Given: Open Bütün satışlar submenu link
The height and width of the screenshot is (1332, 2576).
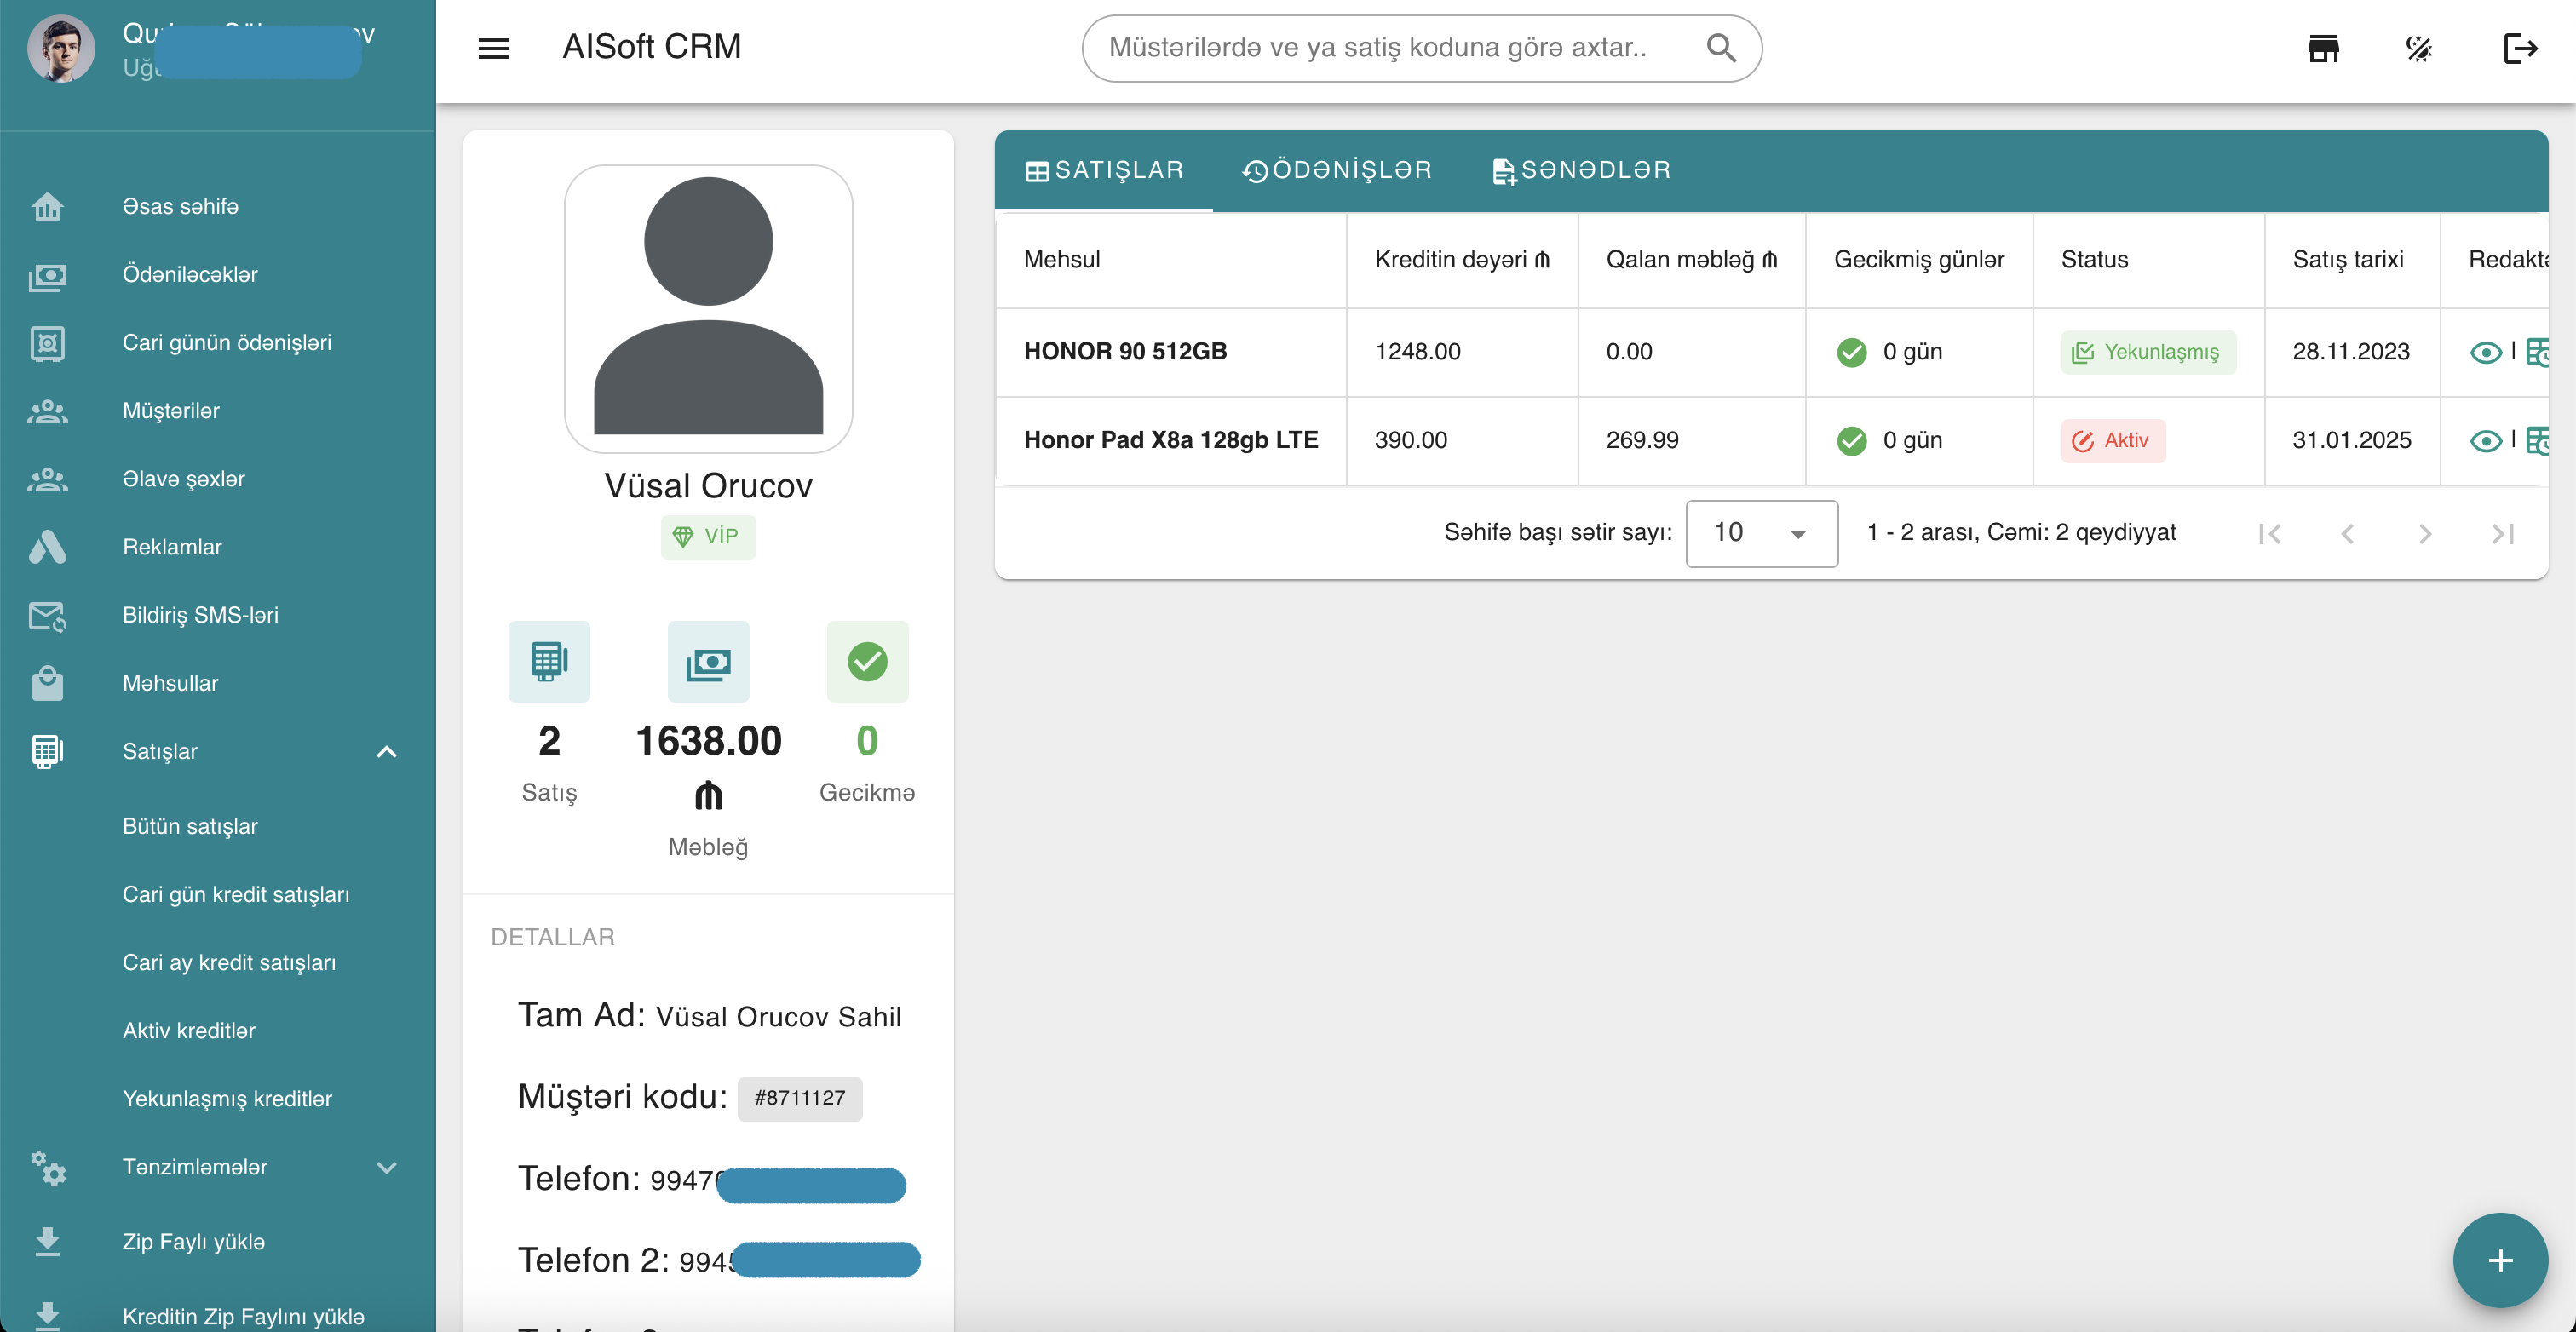Looking at the screenshot, I should (x=190, y=826).
